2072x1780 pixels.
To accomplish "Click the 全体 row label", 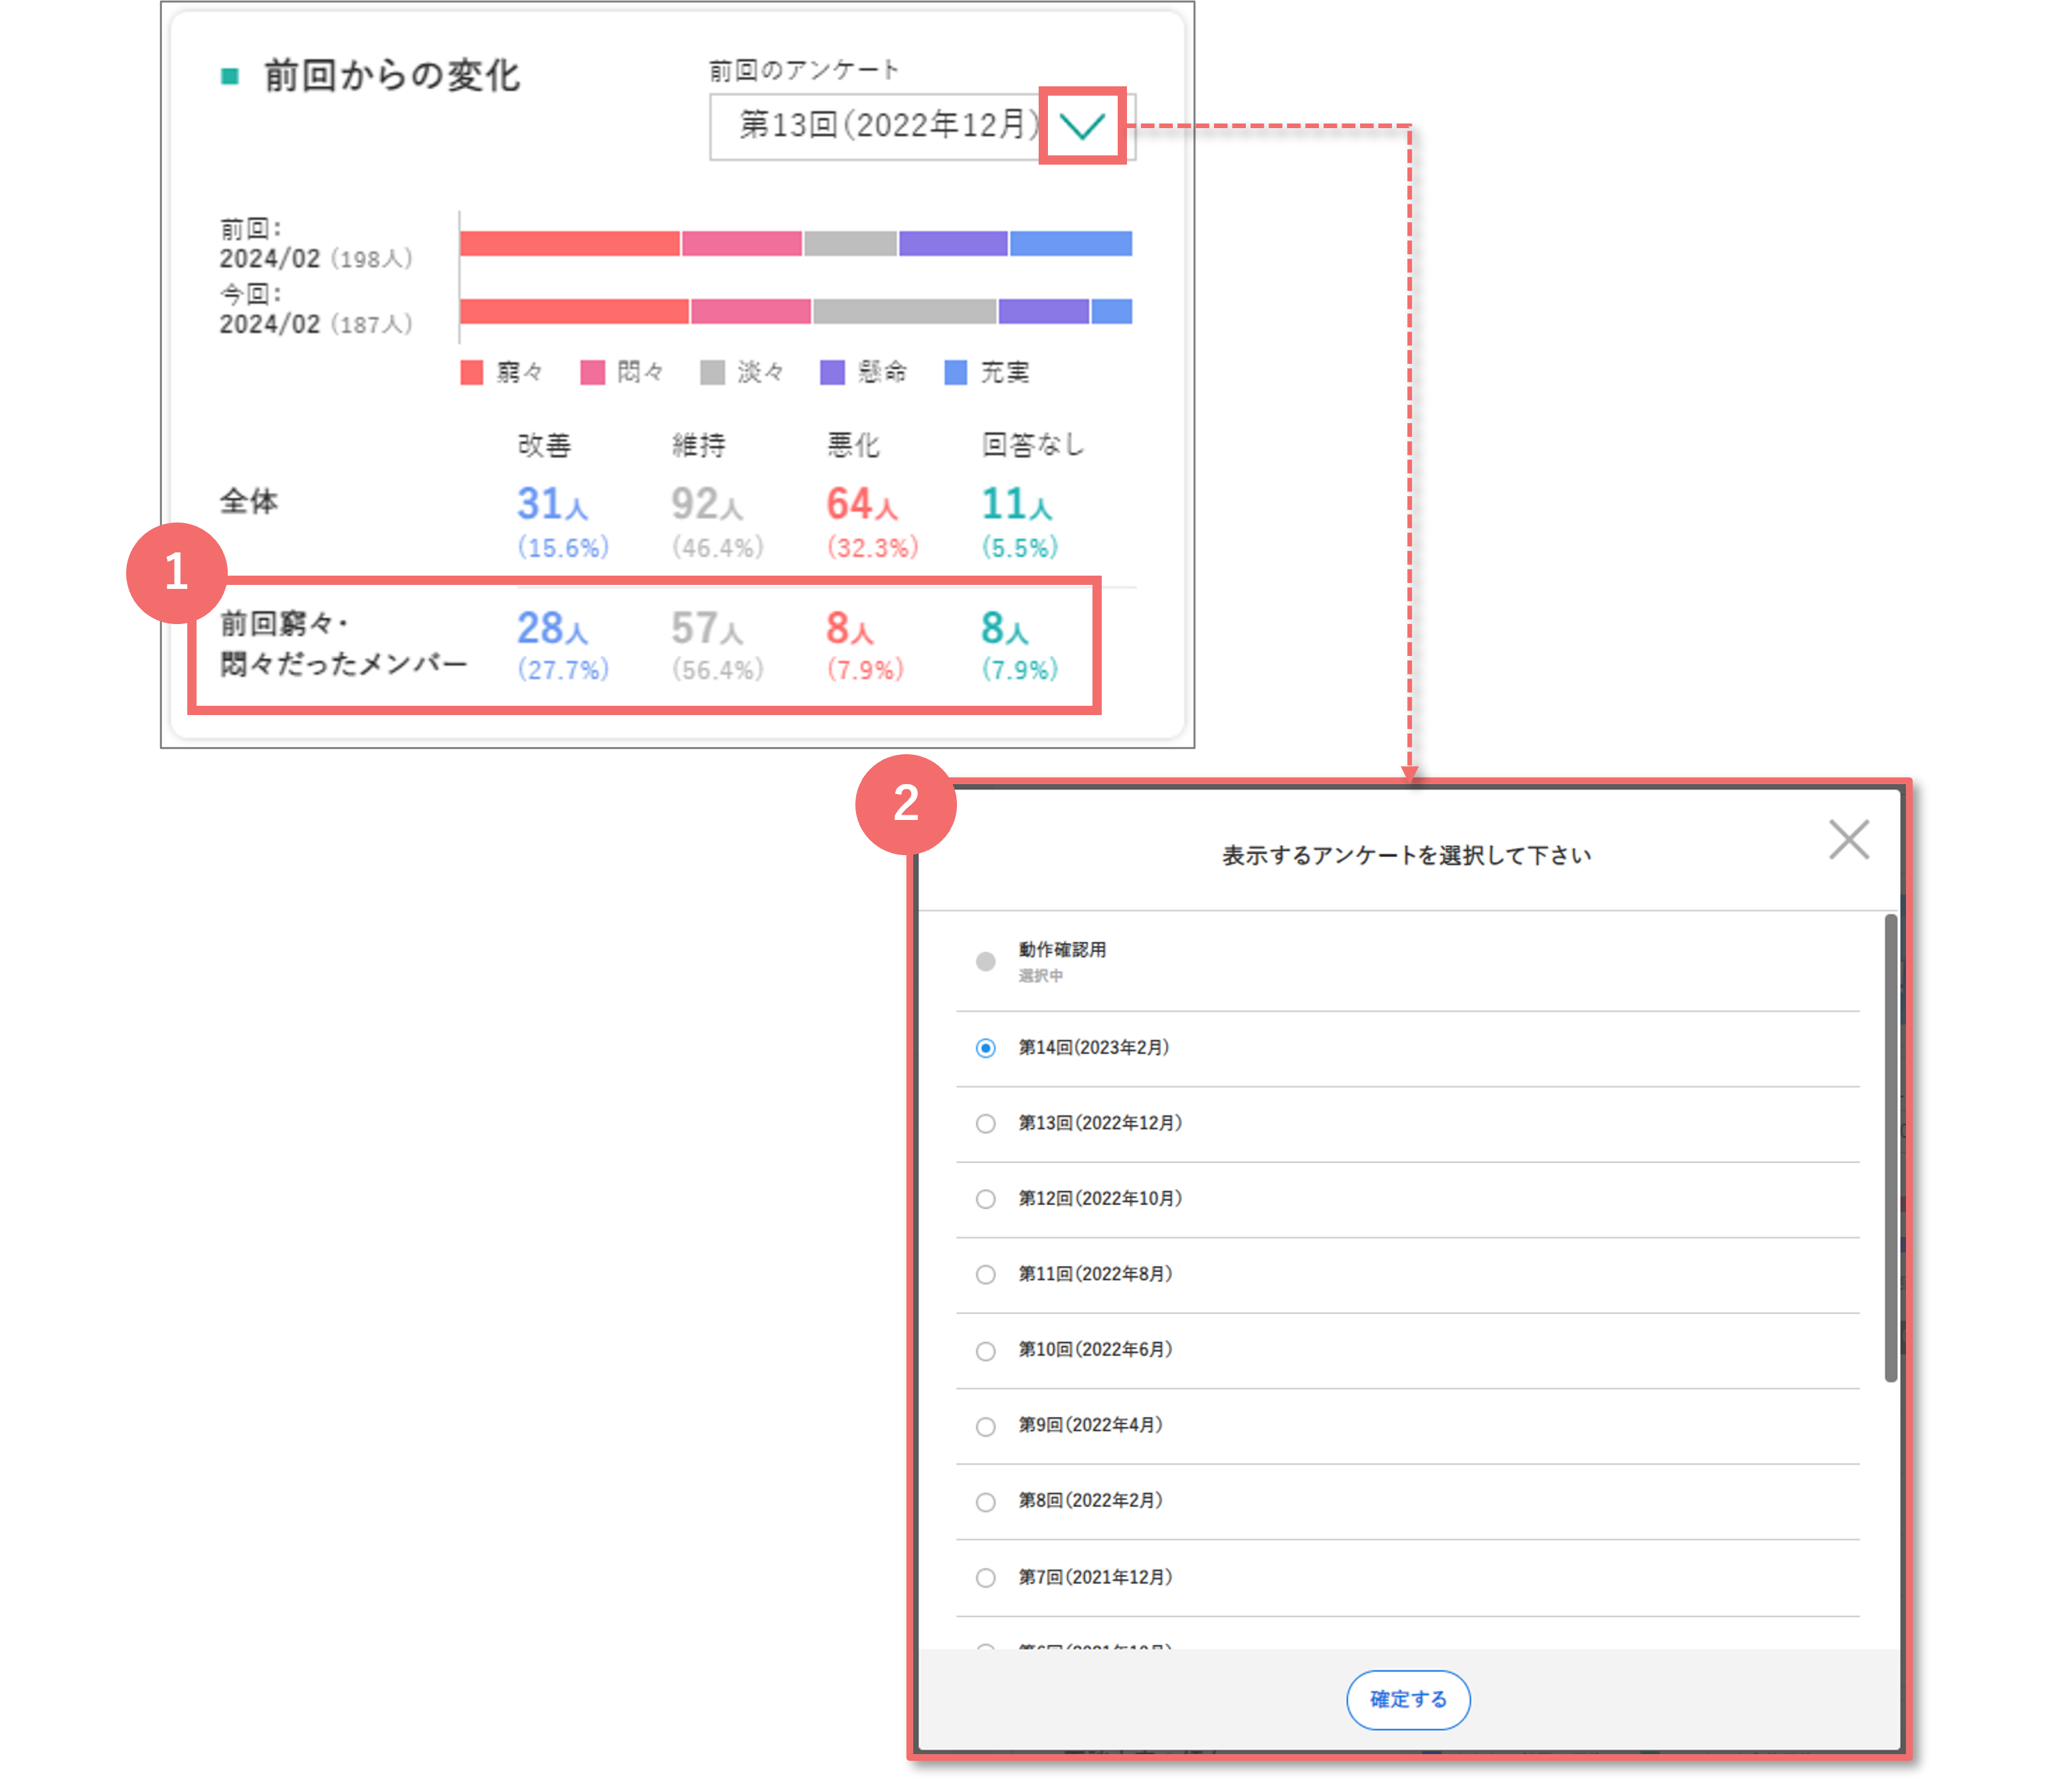I will (x=249, y=501).
